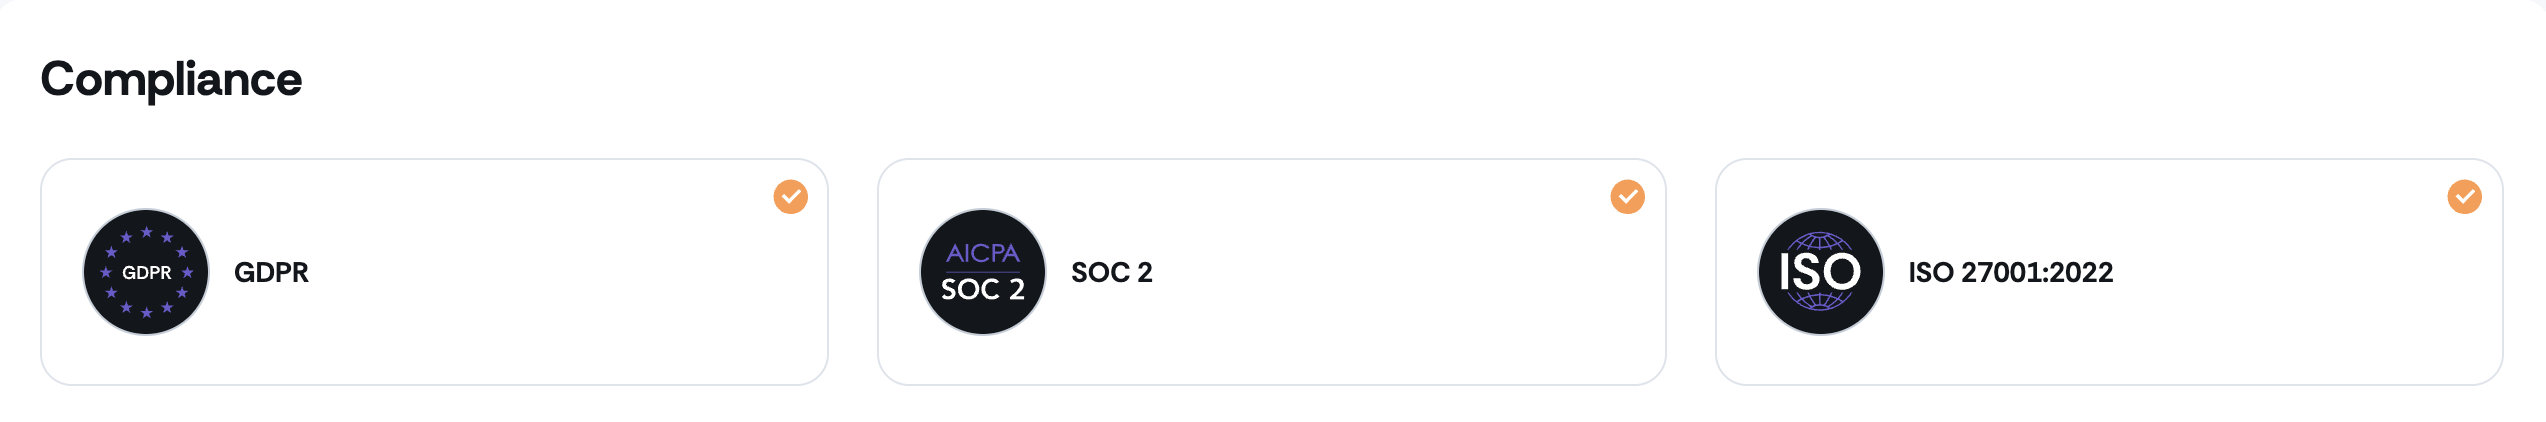Click the orange checkmark on the ISO 27001:2022 card
This screenshot has height=422, width=2546.
[x=2464, y=197]
